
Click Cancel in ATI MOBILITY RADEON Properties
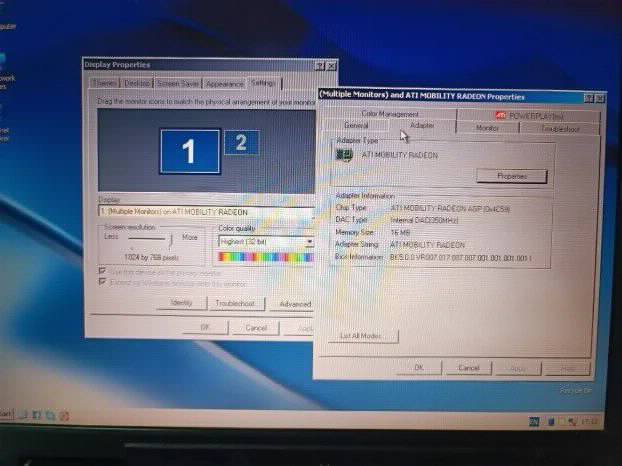(x=469, y=368)
